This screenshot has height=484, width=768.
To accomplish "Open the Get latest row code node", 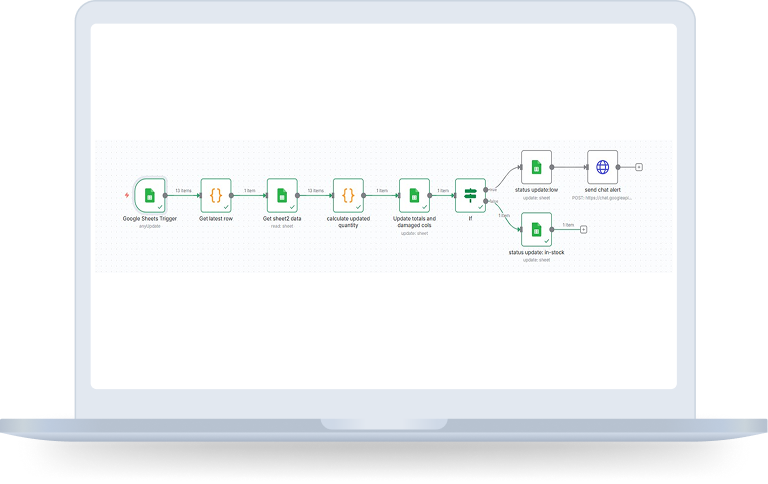I will pyautogui.click(x=215, y=194).
